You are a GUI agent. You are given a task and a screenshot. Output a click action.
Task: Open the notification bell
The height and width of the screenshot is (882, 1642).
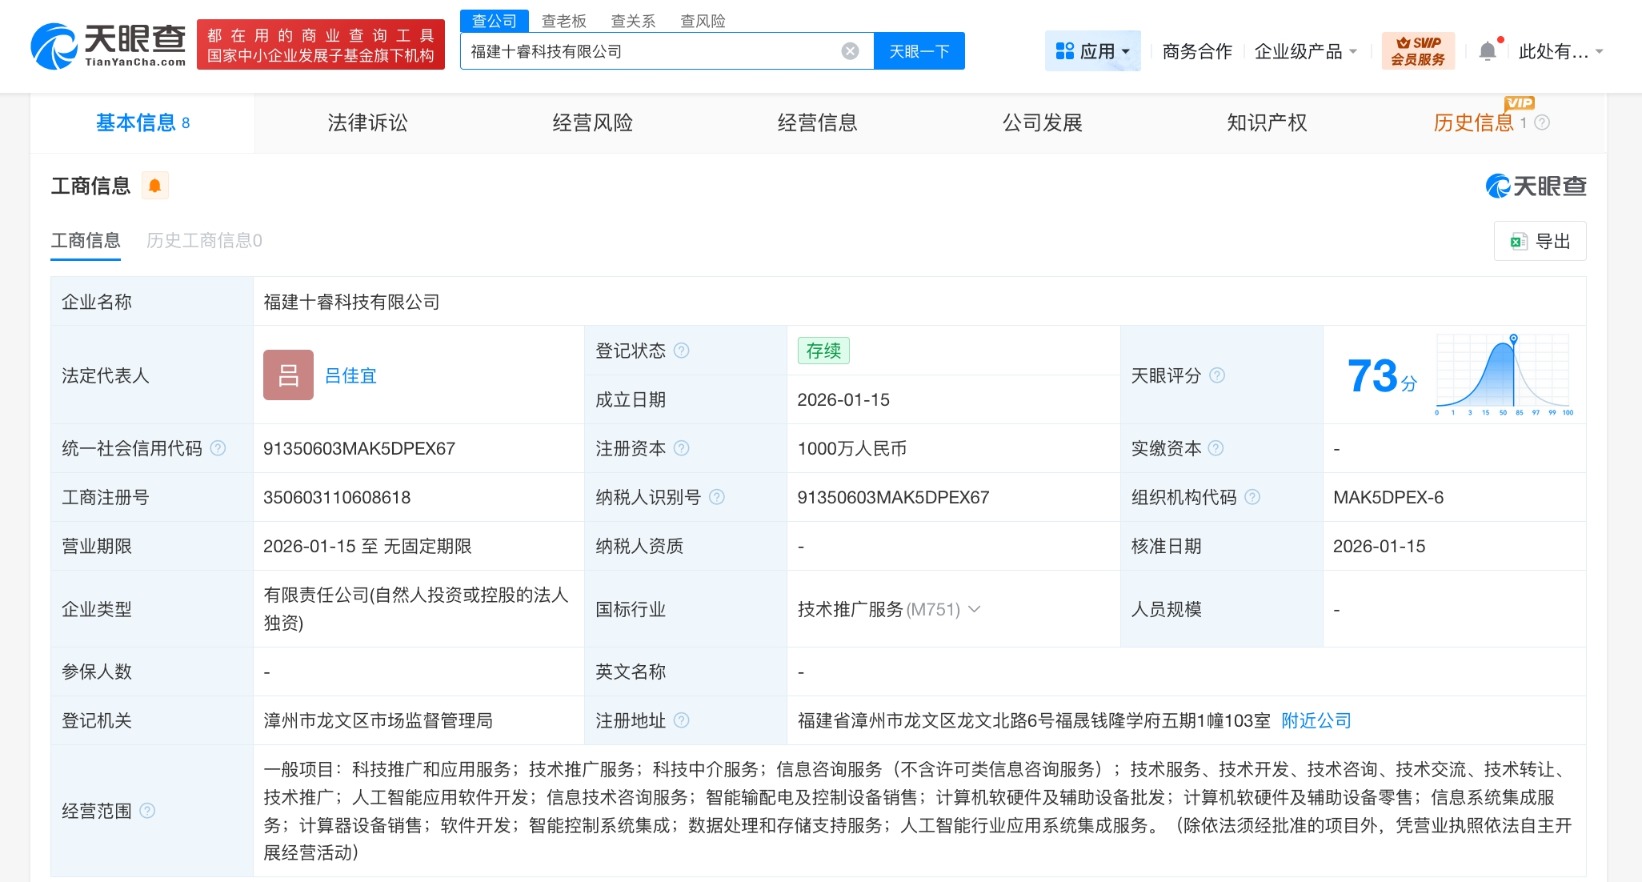(1488, 51)
